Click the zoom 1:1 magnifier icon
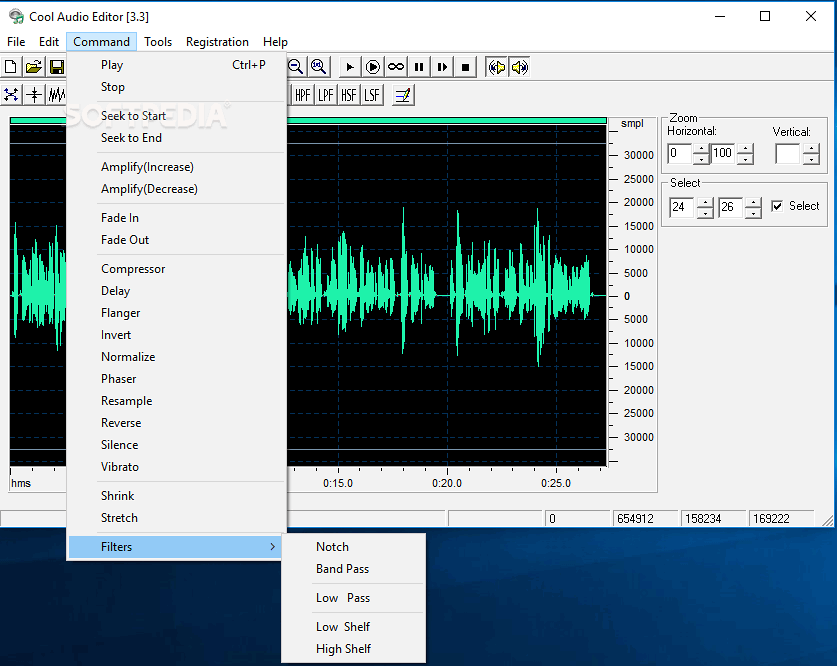Screen dimensions: 837x666 click(x=319, y=67)
